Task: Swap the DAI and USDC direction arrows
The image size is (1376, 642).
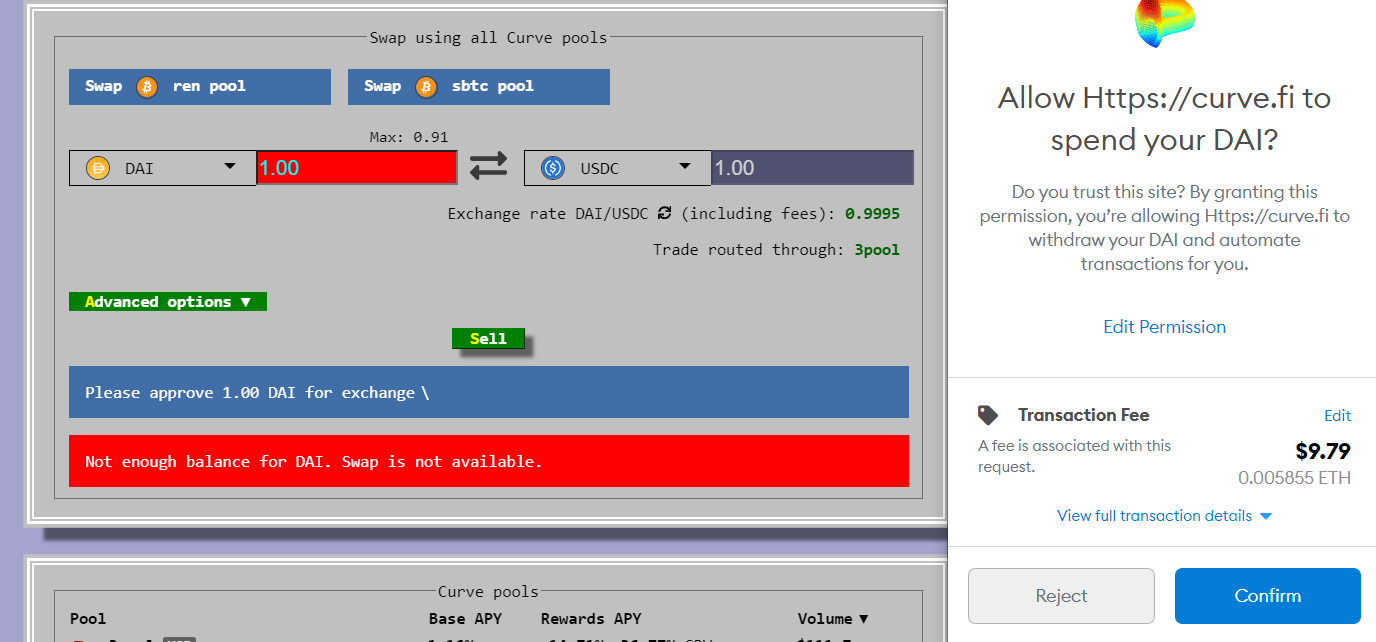Action: pyautogui.click(x=489, y=167)
